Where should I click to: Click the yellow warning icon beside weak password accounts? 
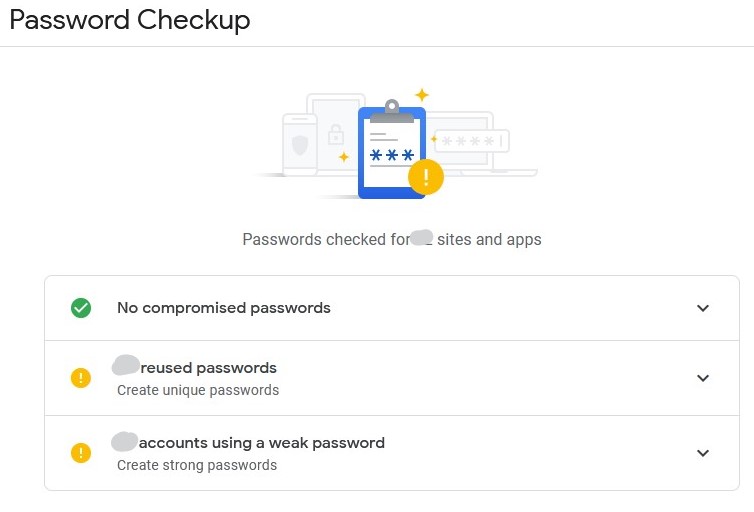pyautogui.click(x=81, y=453)
